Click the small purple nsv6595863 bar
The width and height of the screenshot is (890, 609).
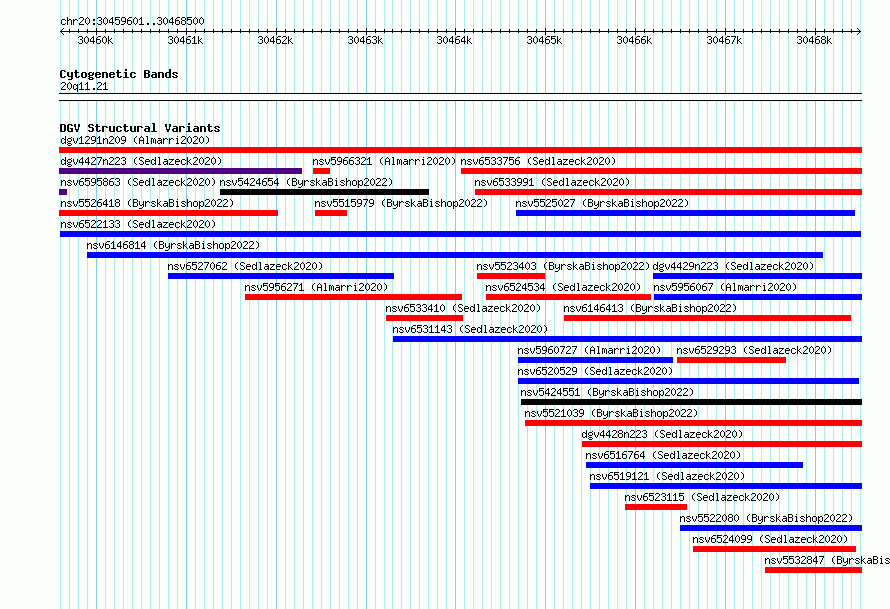pos(63,192)
